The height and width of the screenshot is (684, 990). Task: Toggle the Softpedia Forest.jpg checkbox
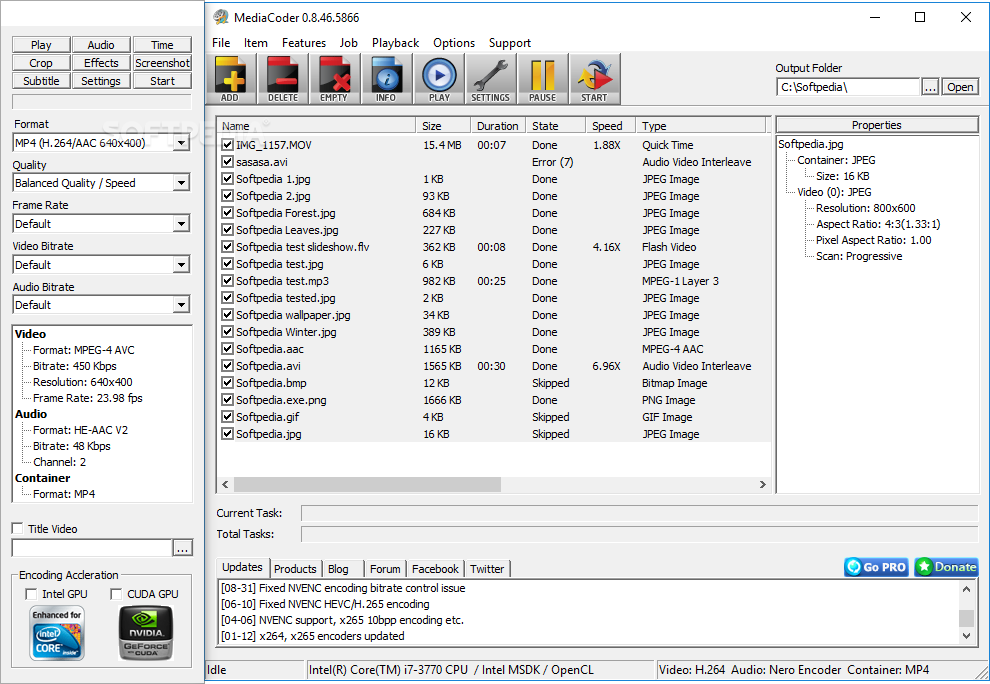point(227,213)
